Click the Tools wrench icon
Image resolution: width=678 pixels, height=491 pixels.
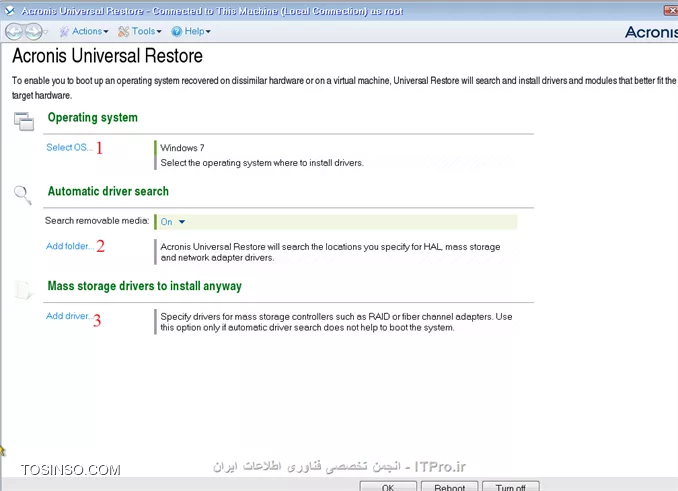point(124,32)
